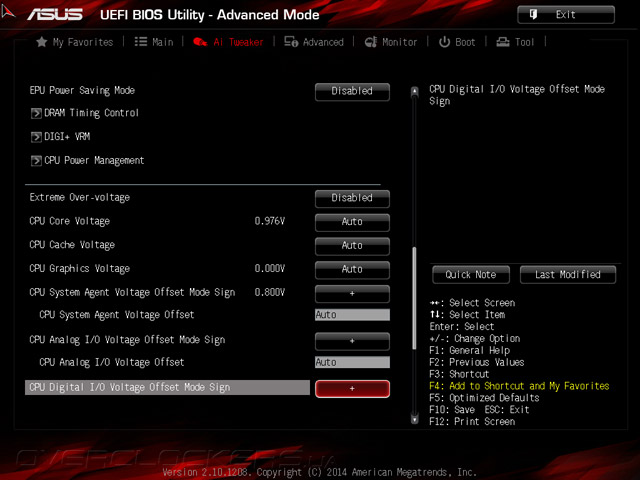
Task: Click F1: General Help hint
Action: click(470, 351)
